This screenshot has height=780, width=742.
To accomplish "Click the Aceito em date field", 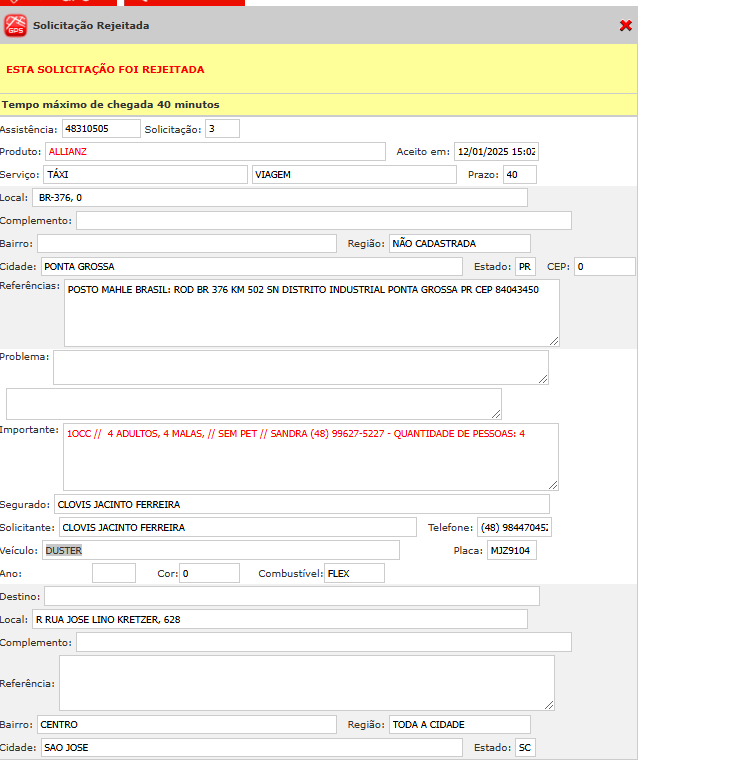I will pos(496,152).
